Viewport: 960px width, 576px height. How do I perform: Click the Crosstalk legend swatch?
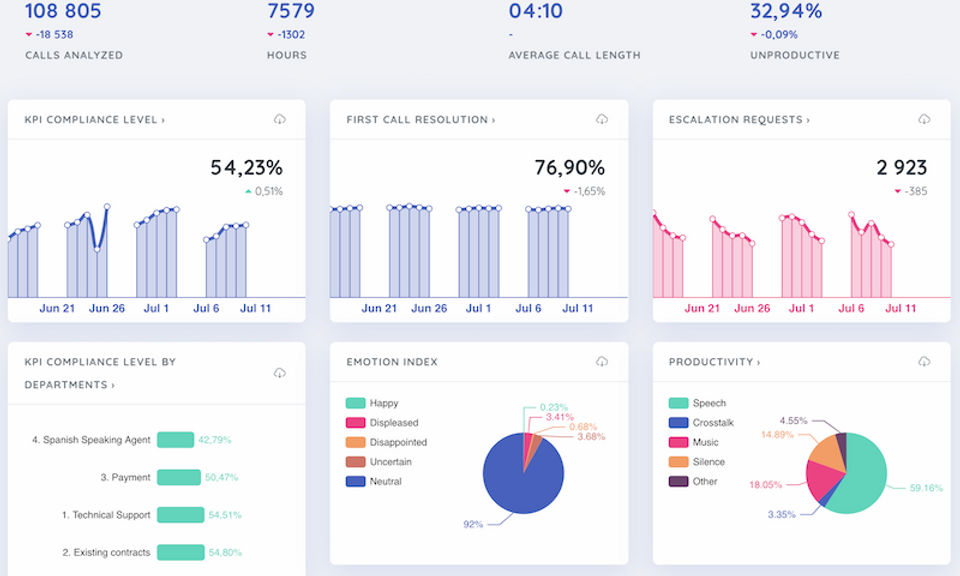(678, 422)
